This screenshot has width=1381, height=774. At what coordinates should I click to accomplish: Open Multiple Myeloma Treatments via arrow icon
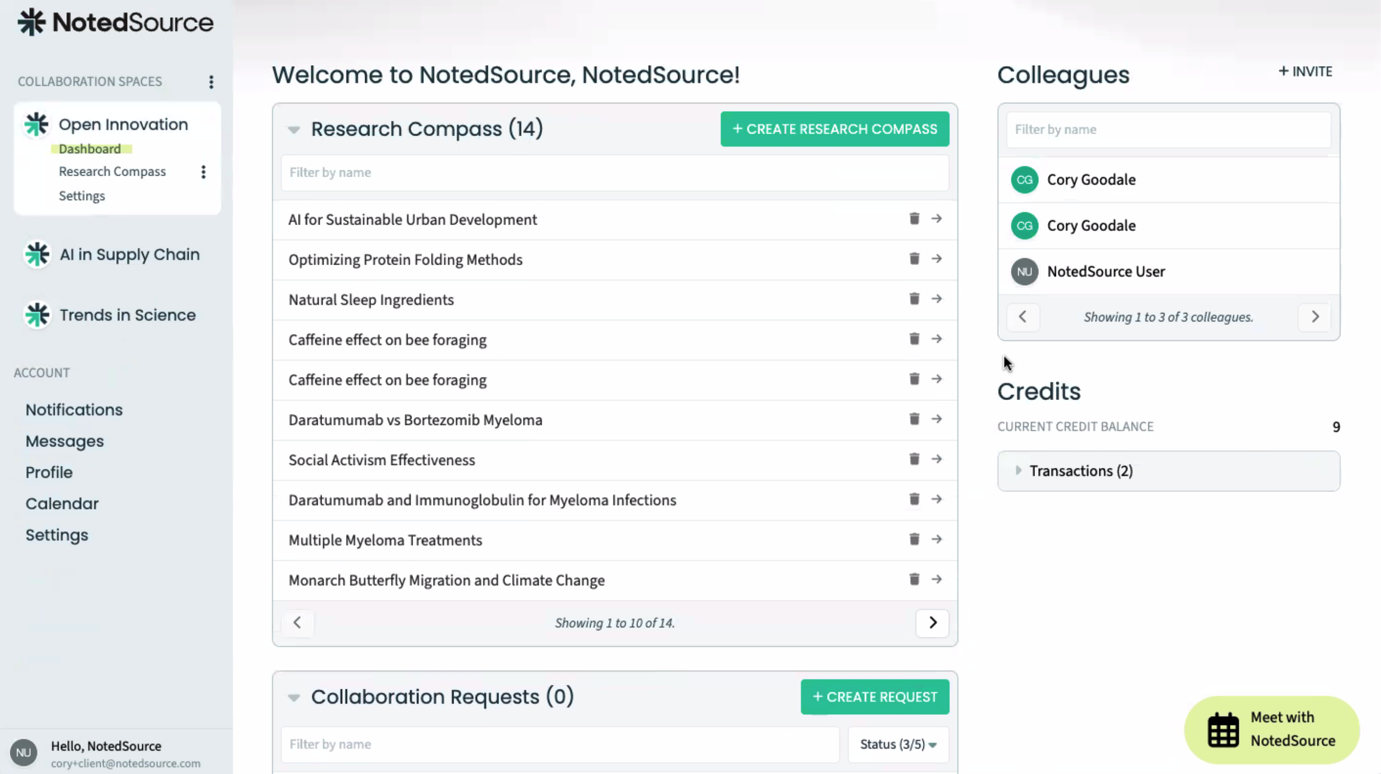point(937,539)
